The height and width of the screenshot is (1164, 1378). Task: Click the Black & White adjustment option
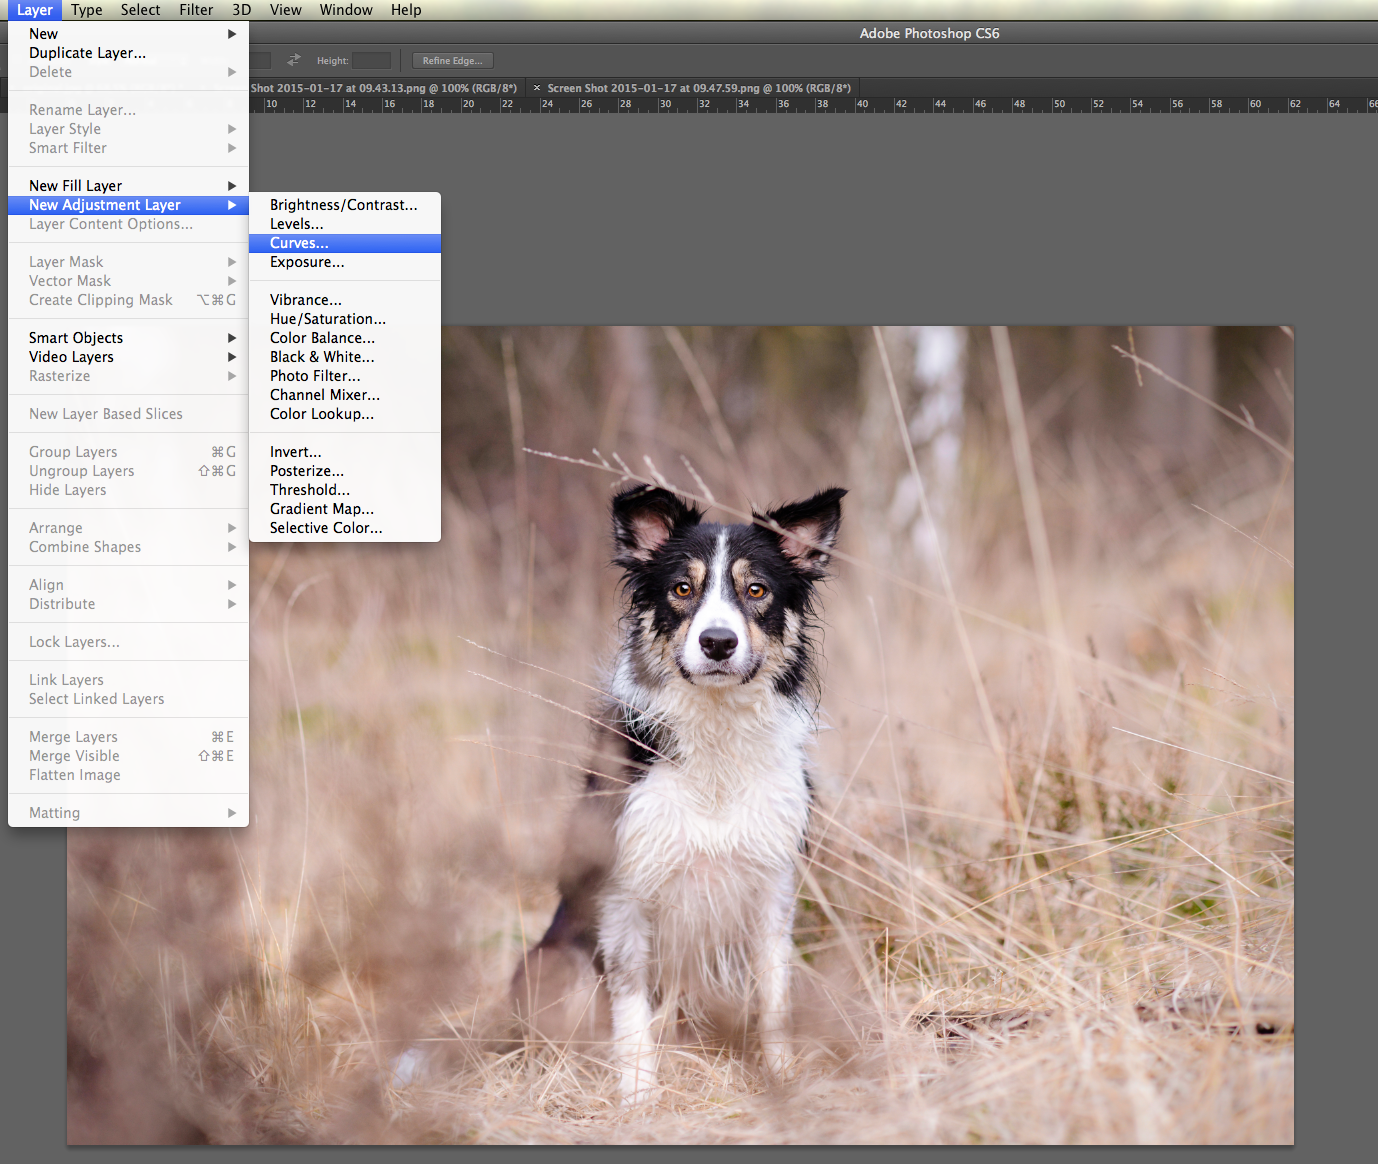(x=322, y=357)
